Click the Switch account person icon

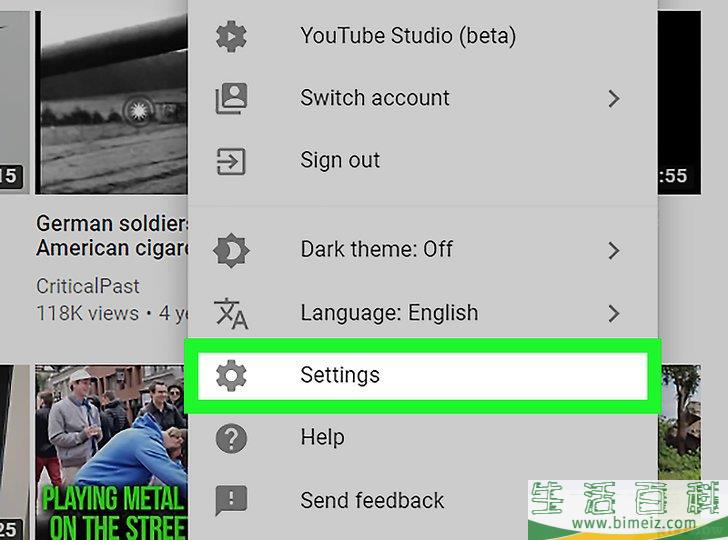(x=231, y=98)
